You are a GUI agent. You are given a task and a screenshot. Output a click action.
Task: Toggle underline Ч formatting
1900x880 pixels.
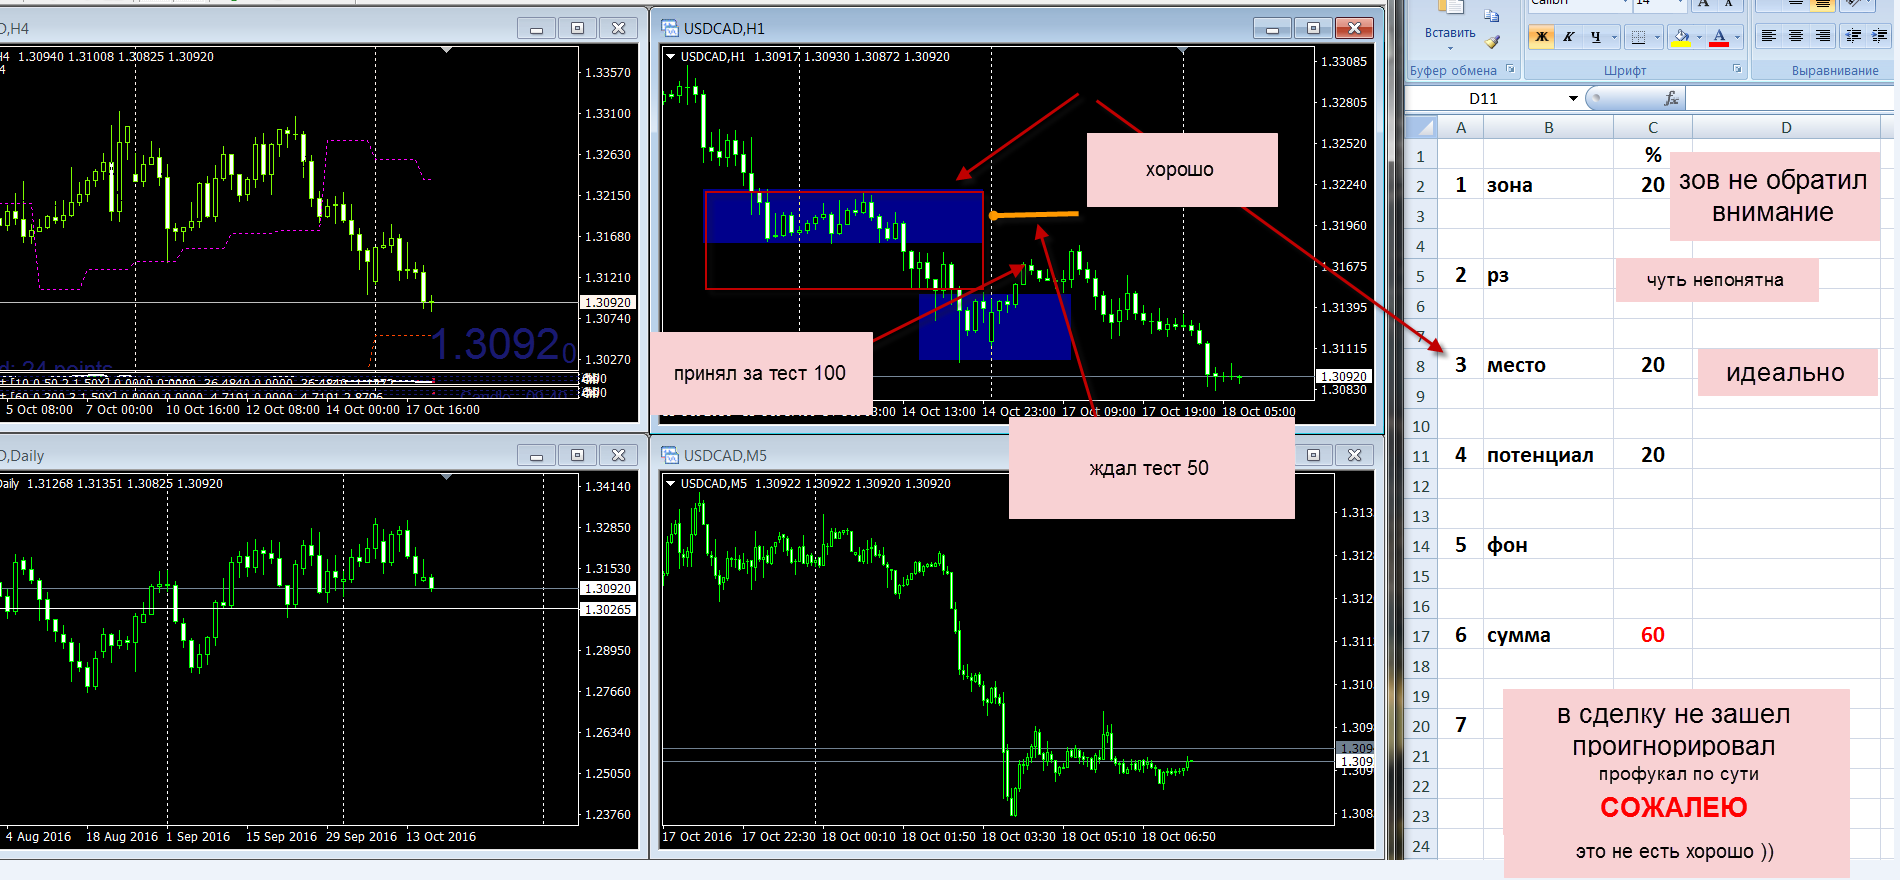click(x=1595, y=37)
